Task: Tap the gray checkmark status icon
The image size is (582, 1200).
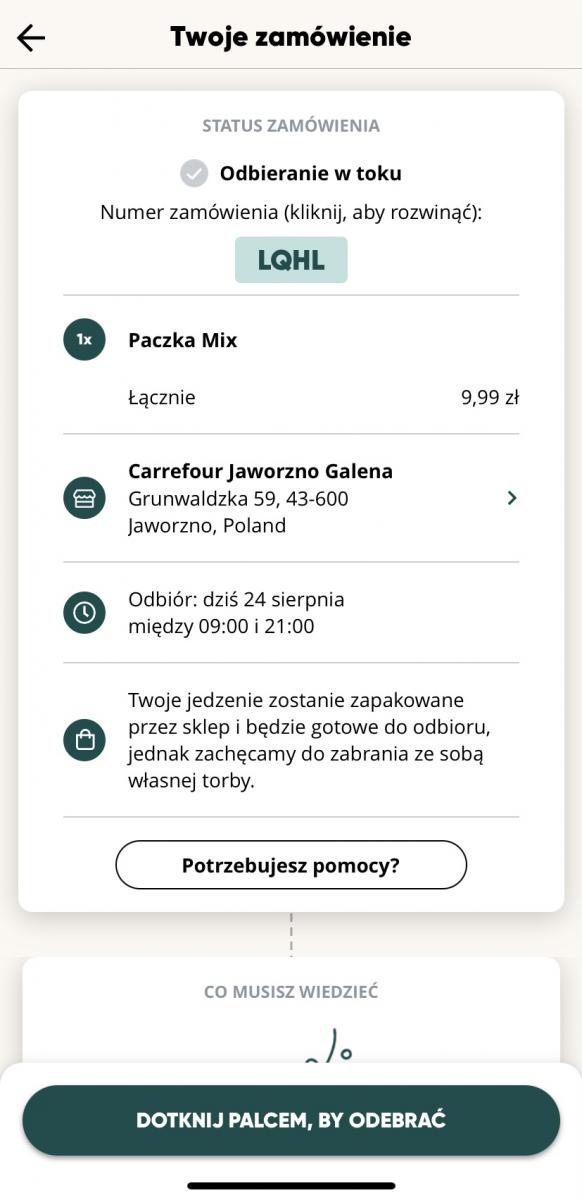Action: pos(194,173)
